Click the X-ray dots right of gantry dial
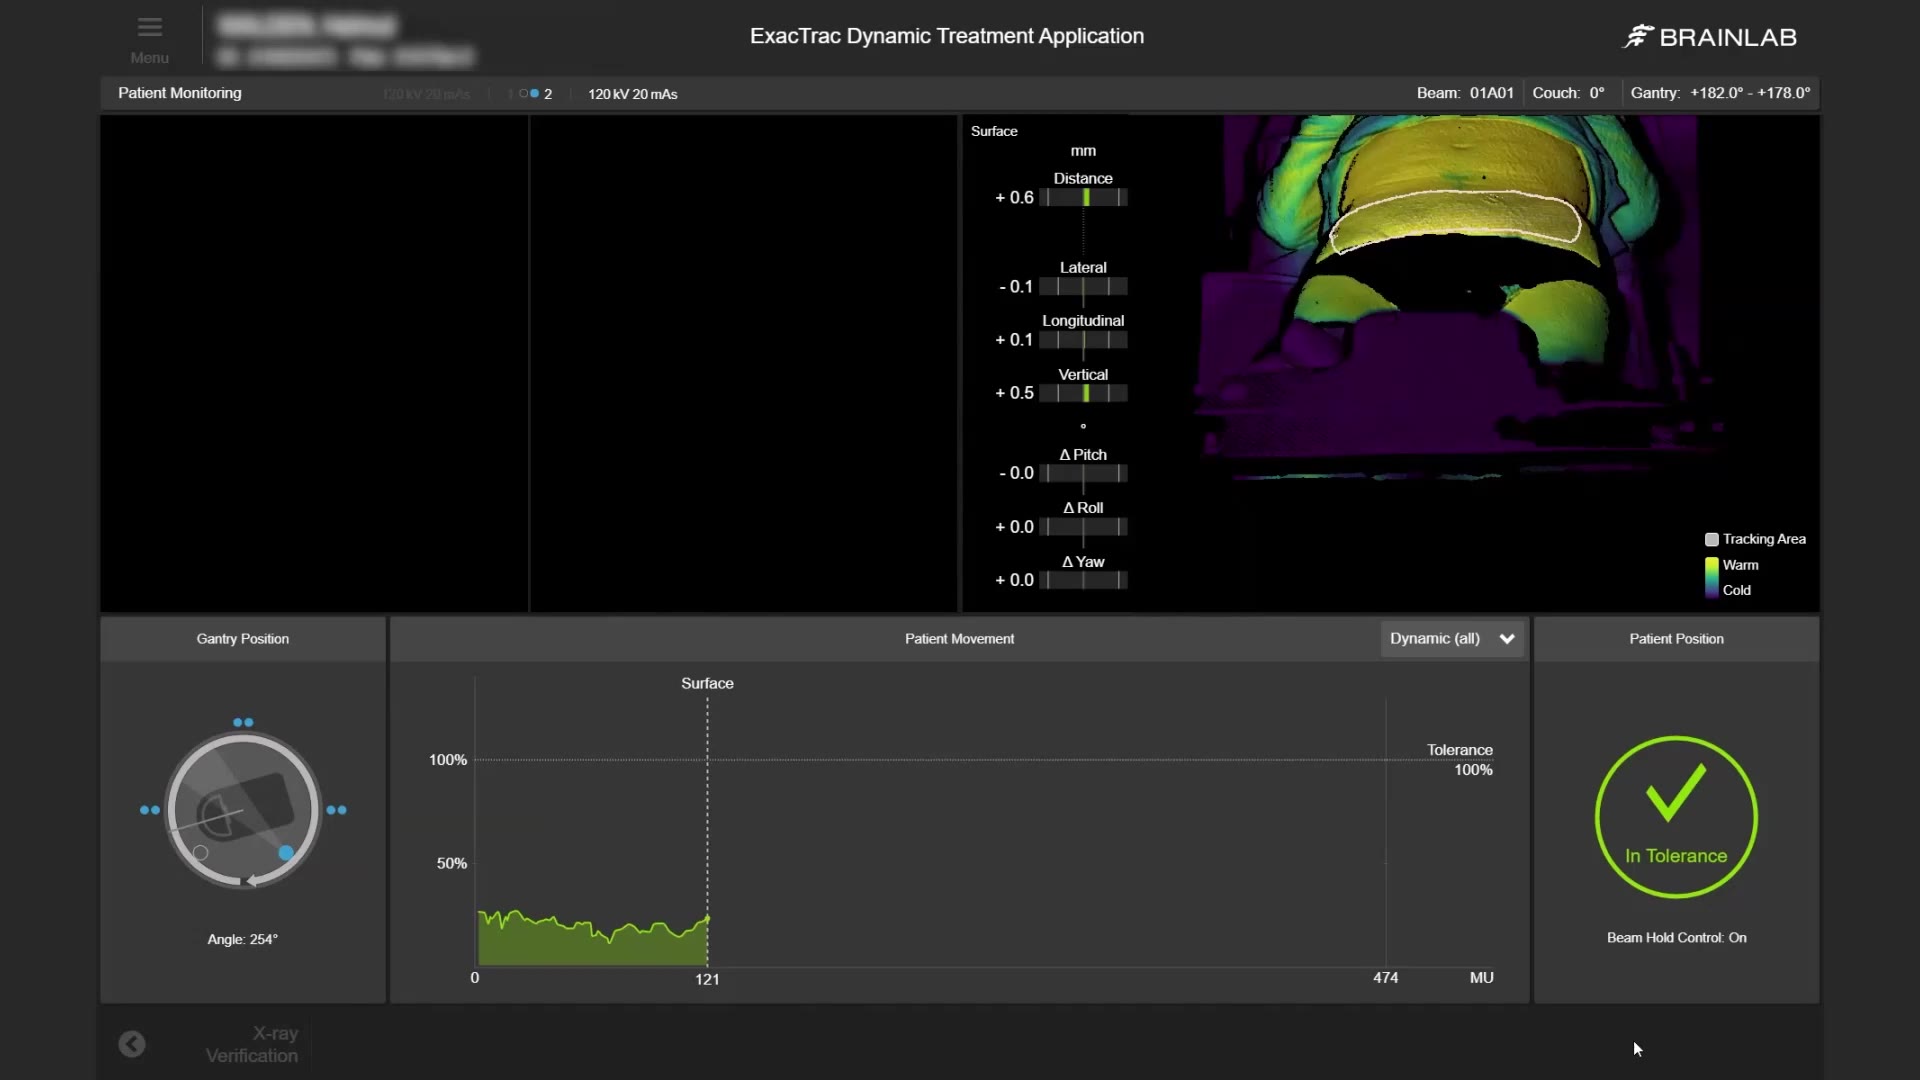This screenshot has width=1920, height=1080. tap(337, 810)
